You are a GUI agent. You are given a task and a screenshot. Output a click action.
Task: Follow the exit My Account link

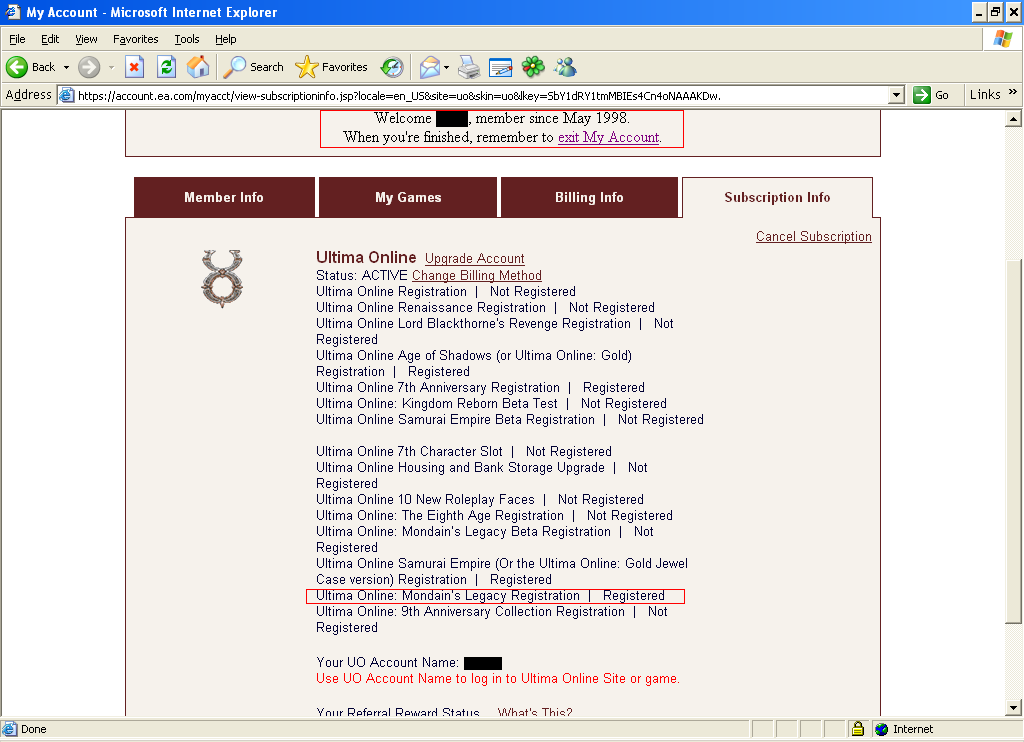(x=609, y=137)
